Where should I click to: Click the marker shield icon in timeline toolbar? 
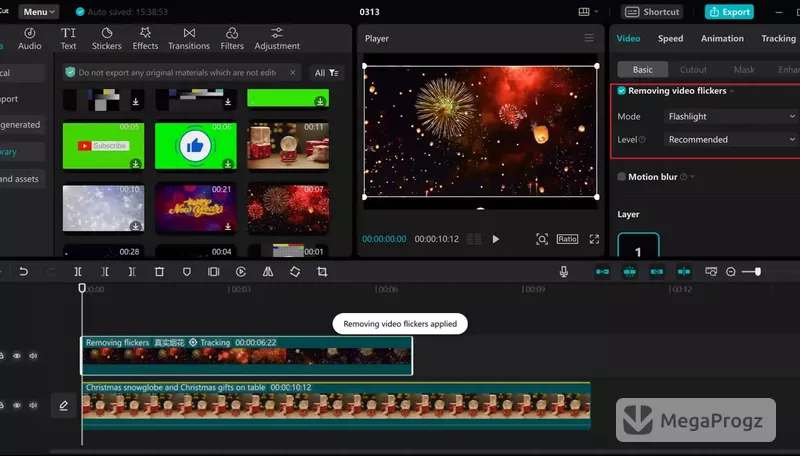click(187, 272)
